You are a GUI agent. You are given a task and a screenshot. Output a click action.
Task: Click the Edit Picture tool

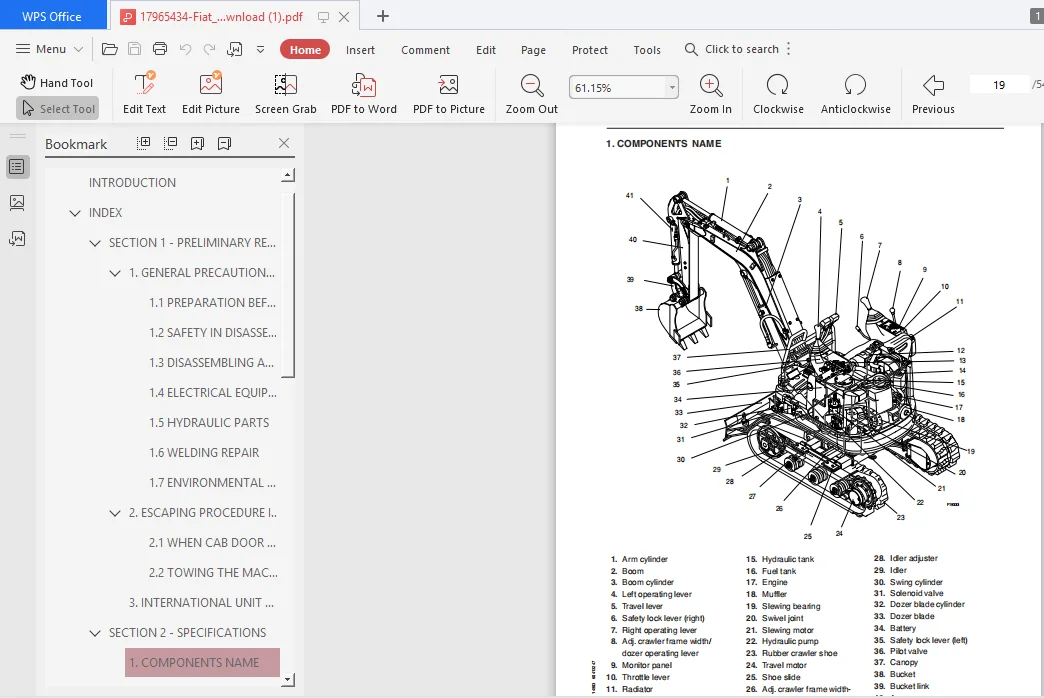click(211, 93)
